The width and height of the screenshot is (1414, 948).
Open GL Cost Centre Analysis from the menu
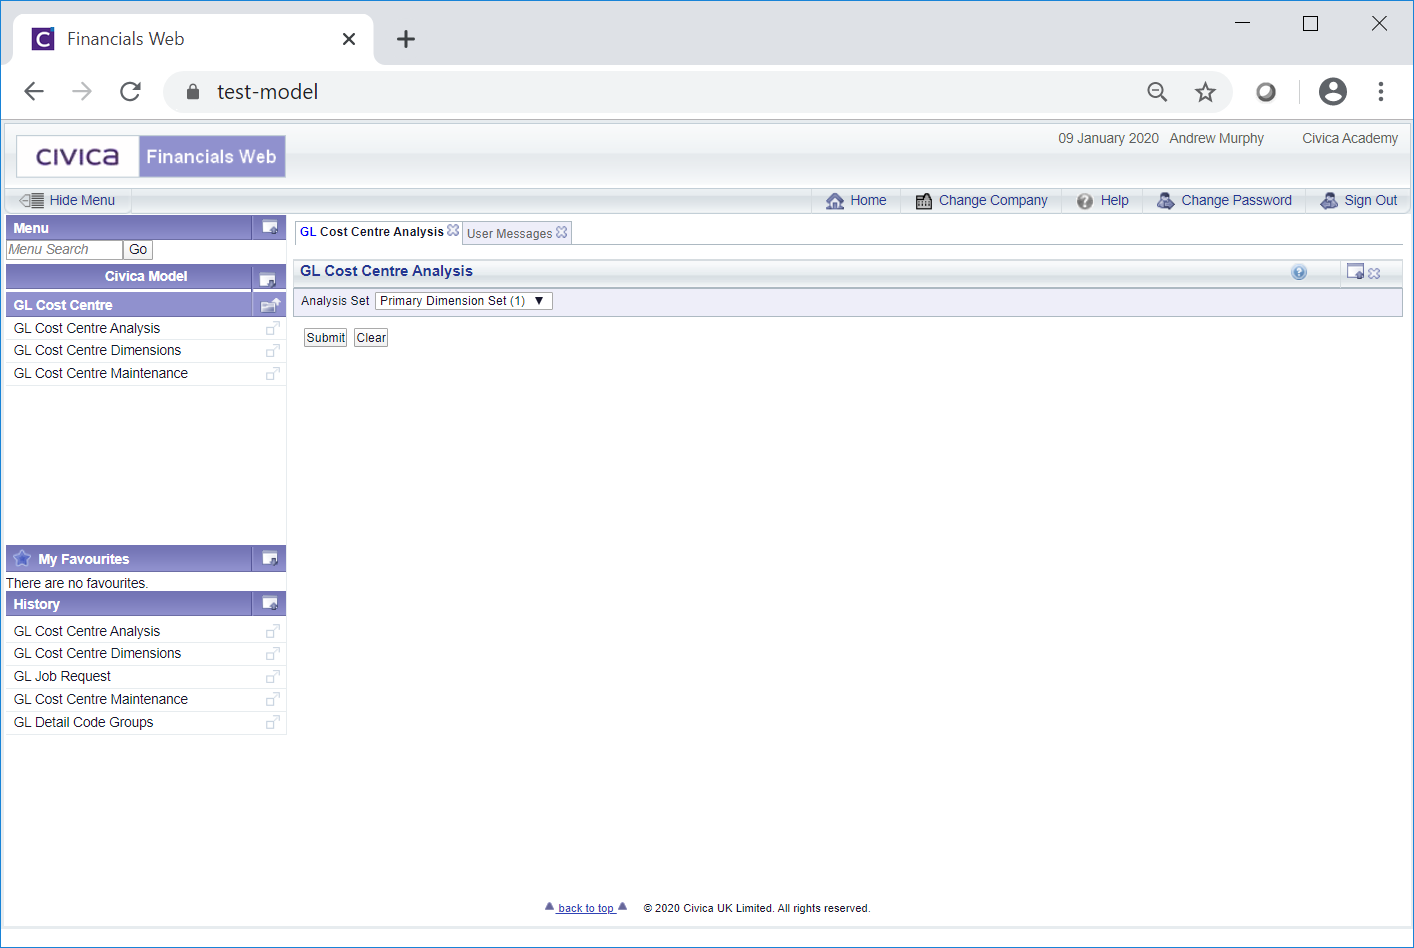pyautogui.click(x=87, y=328)
